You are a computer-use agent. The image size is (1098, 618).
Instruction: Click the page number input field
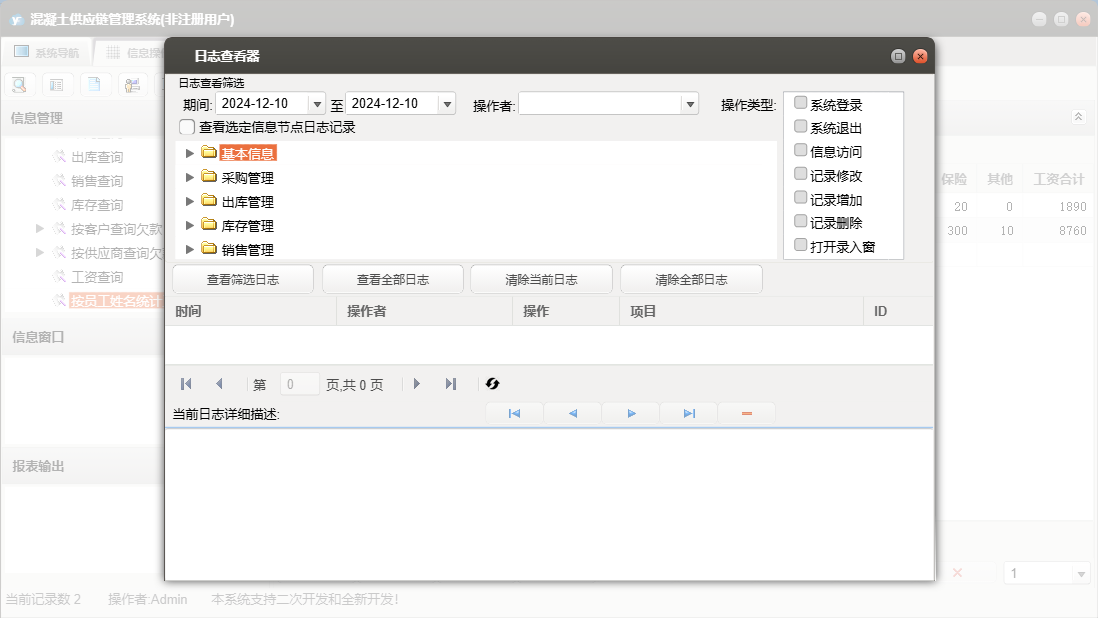point(300,384)
